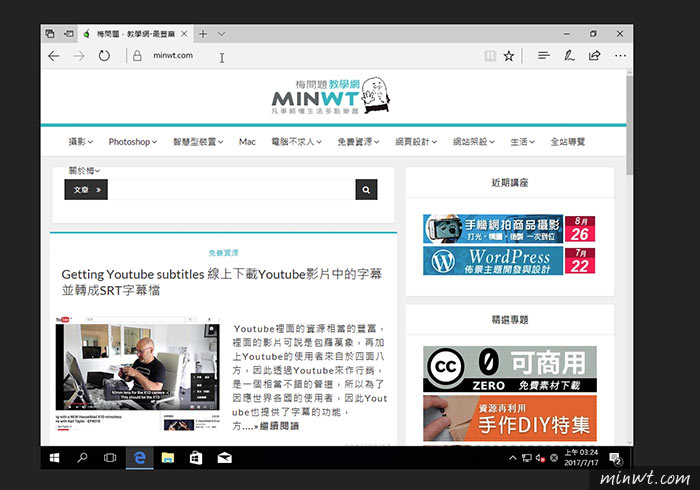
Task: Expand the 關於梅 menu
Action: pyautogui.click(x=84, y=170)
